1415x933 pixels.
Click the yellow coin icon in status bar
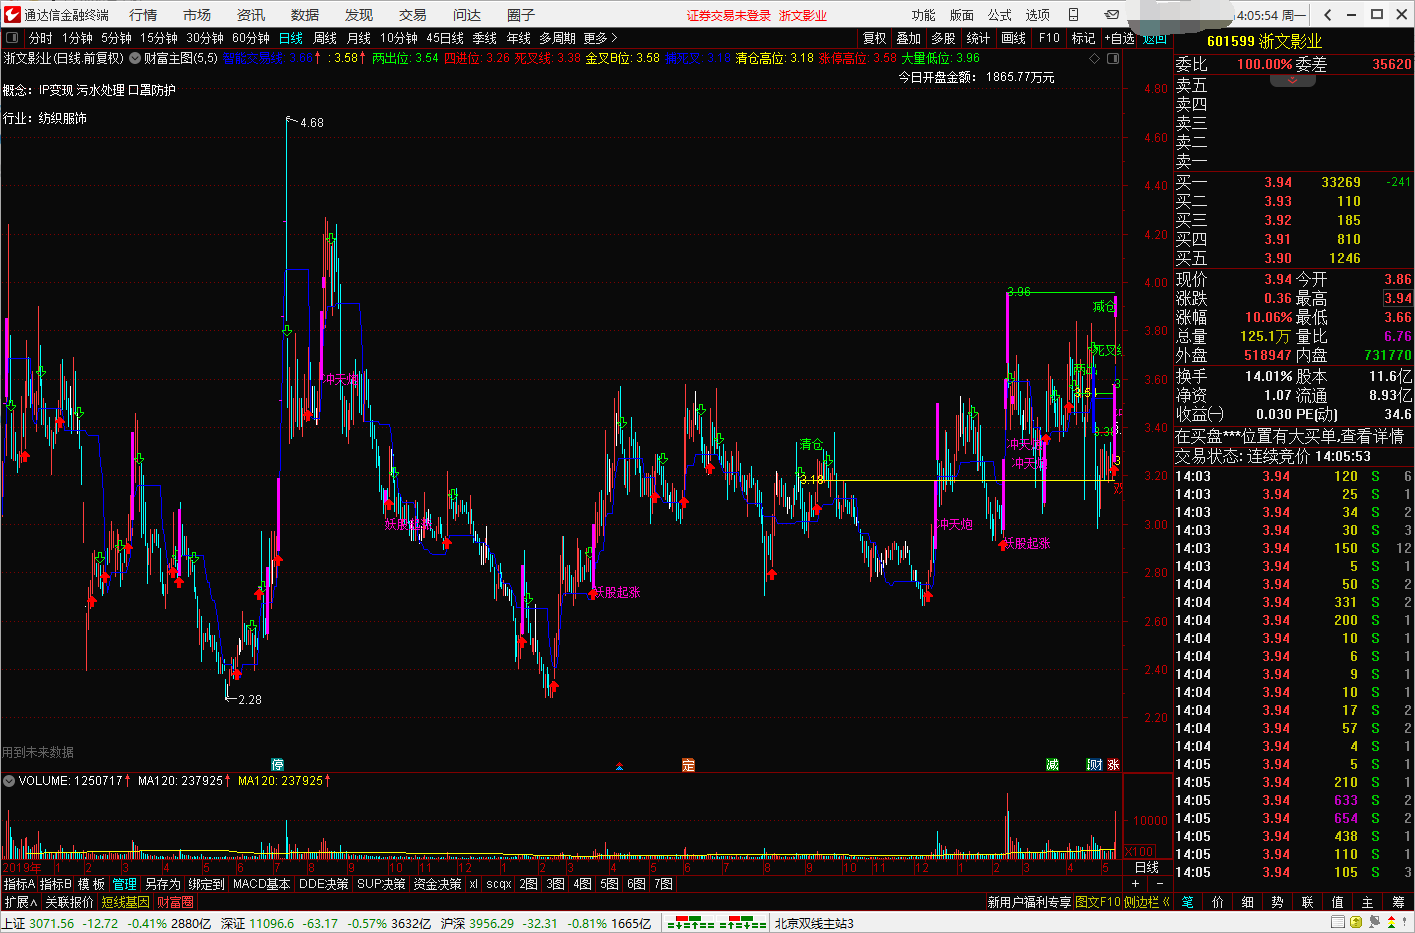click(1355, 923)
